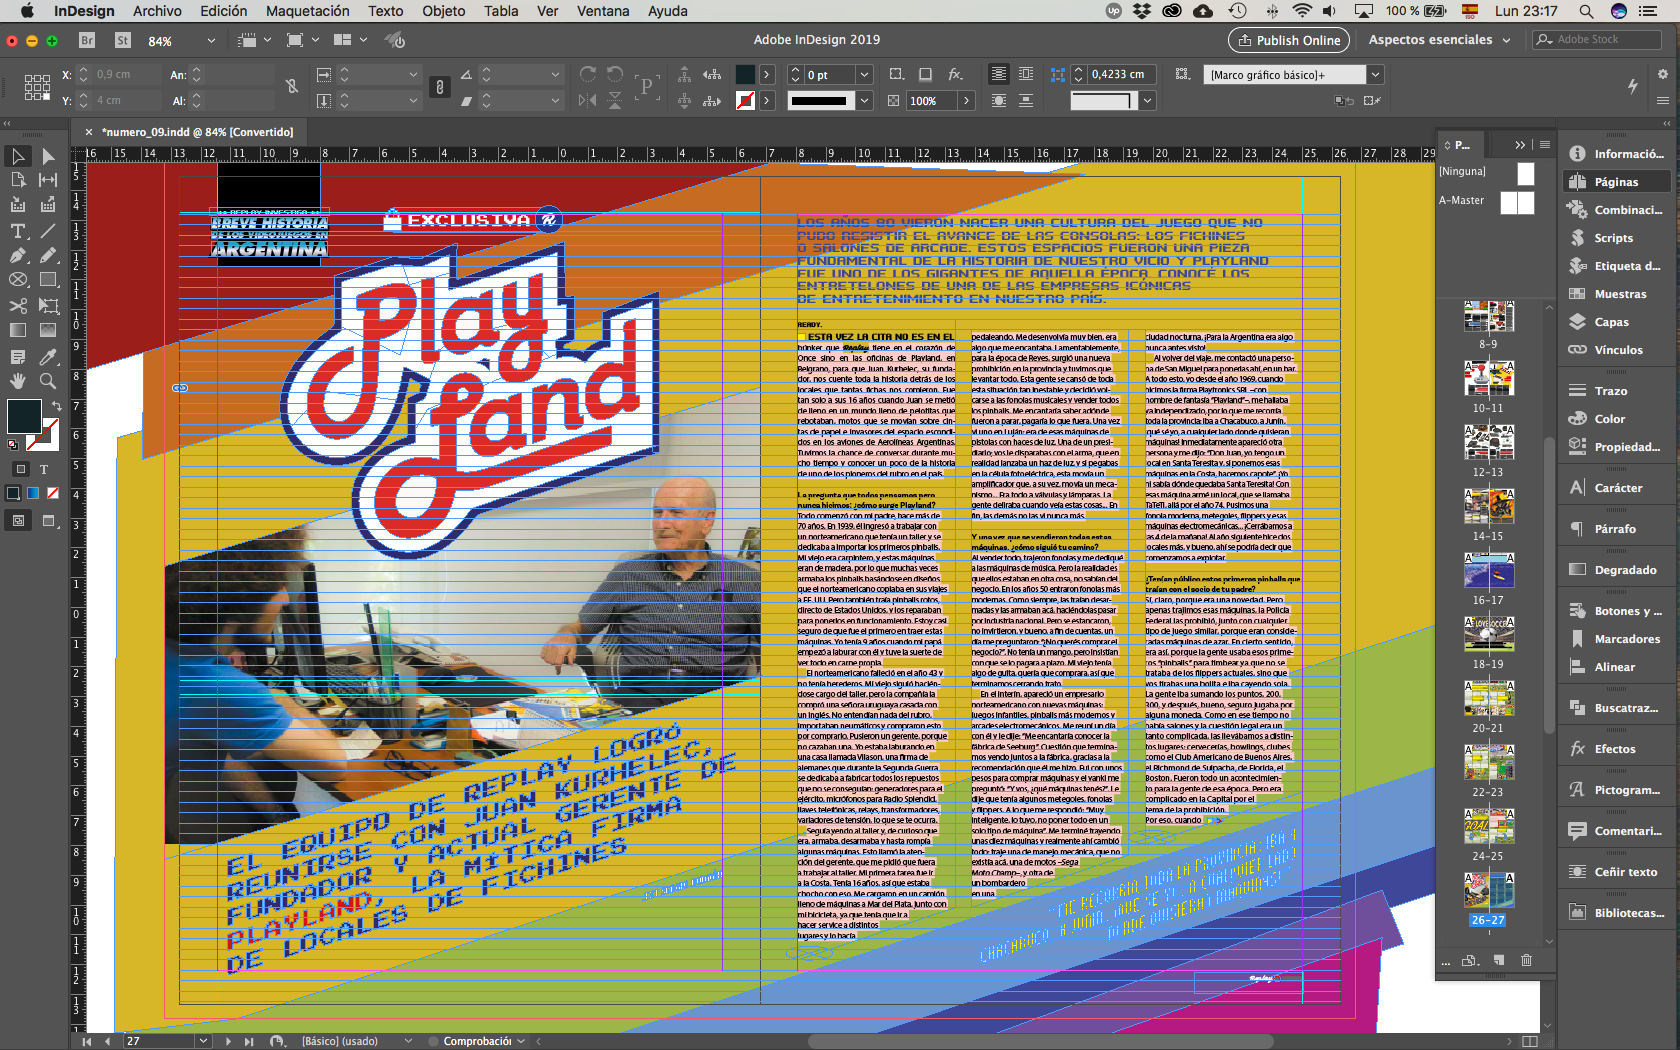
Task: Open Adobe Bridge with the Br icon
Action: tap(87, 40)
